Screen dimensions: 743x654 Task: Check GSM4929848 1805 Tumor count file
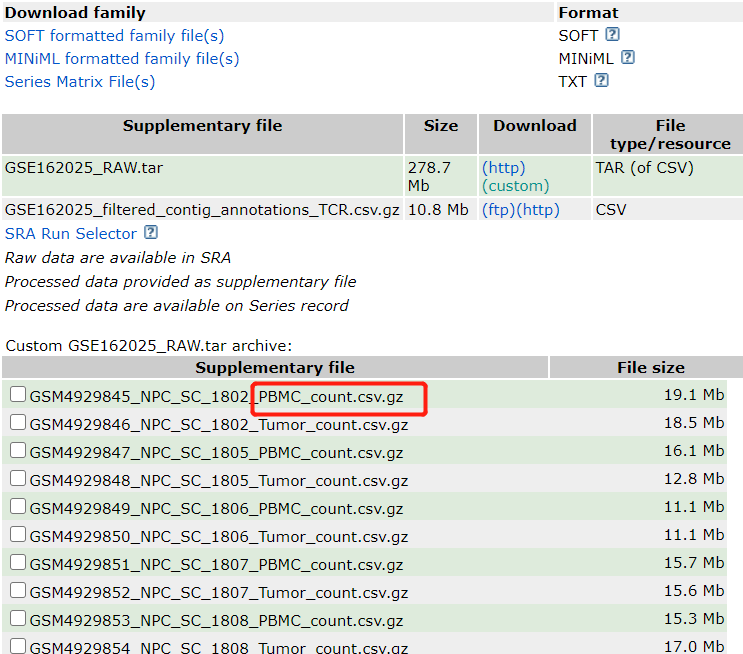[18, 480]
